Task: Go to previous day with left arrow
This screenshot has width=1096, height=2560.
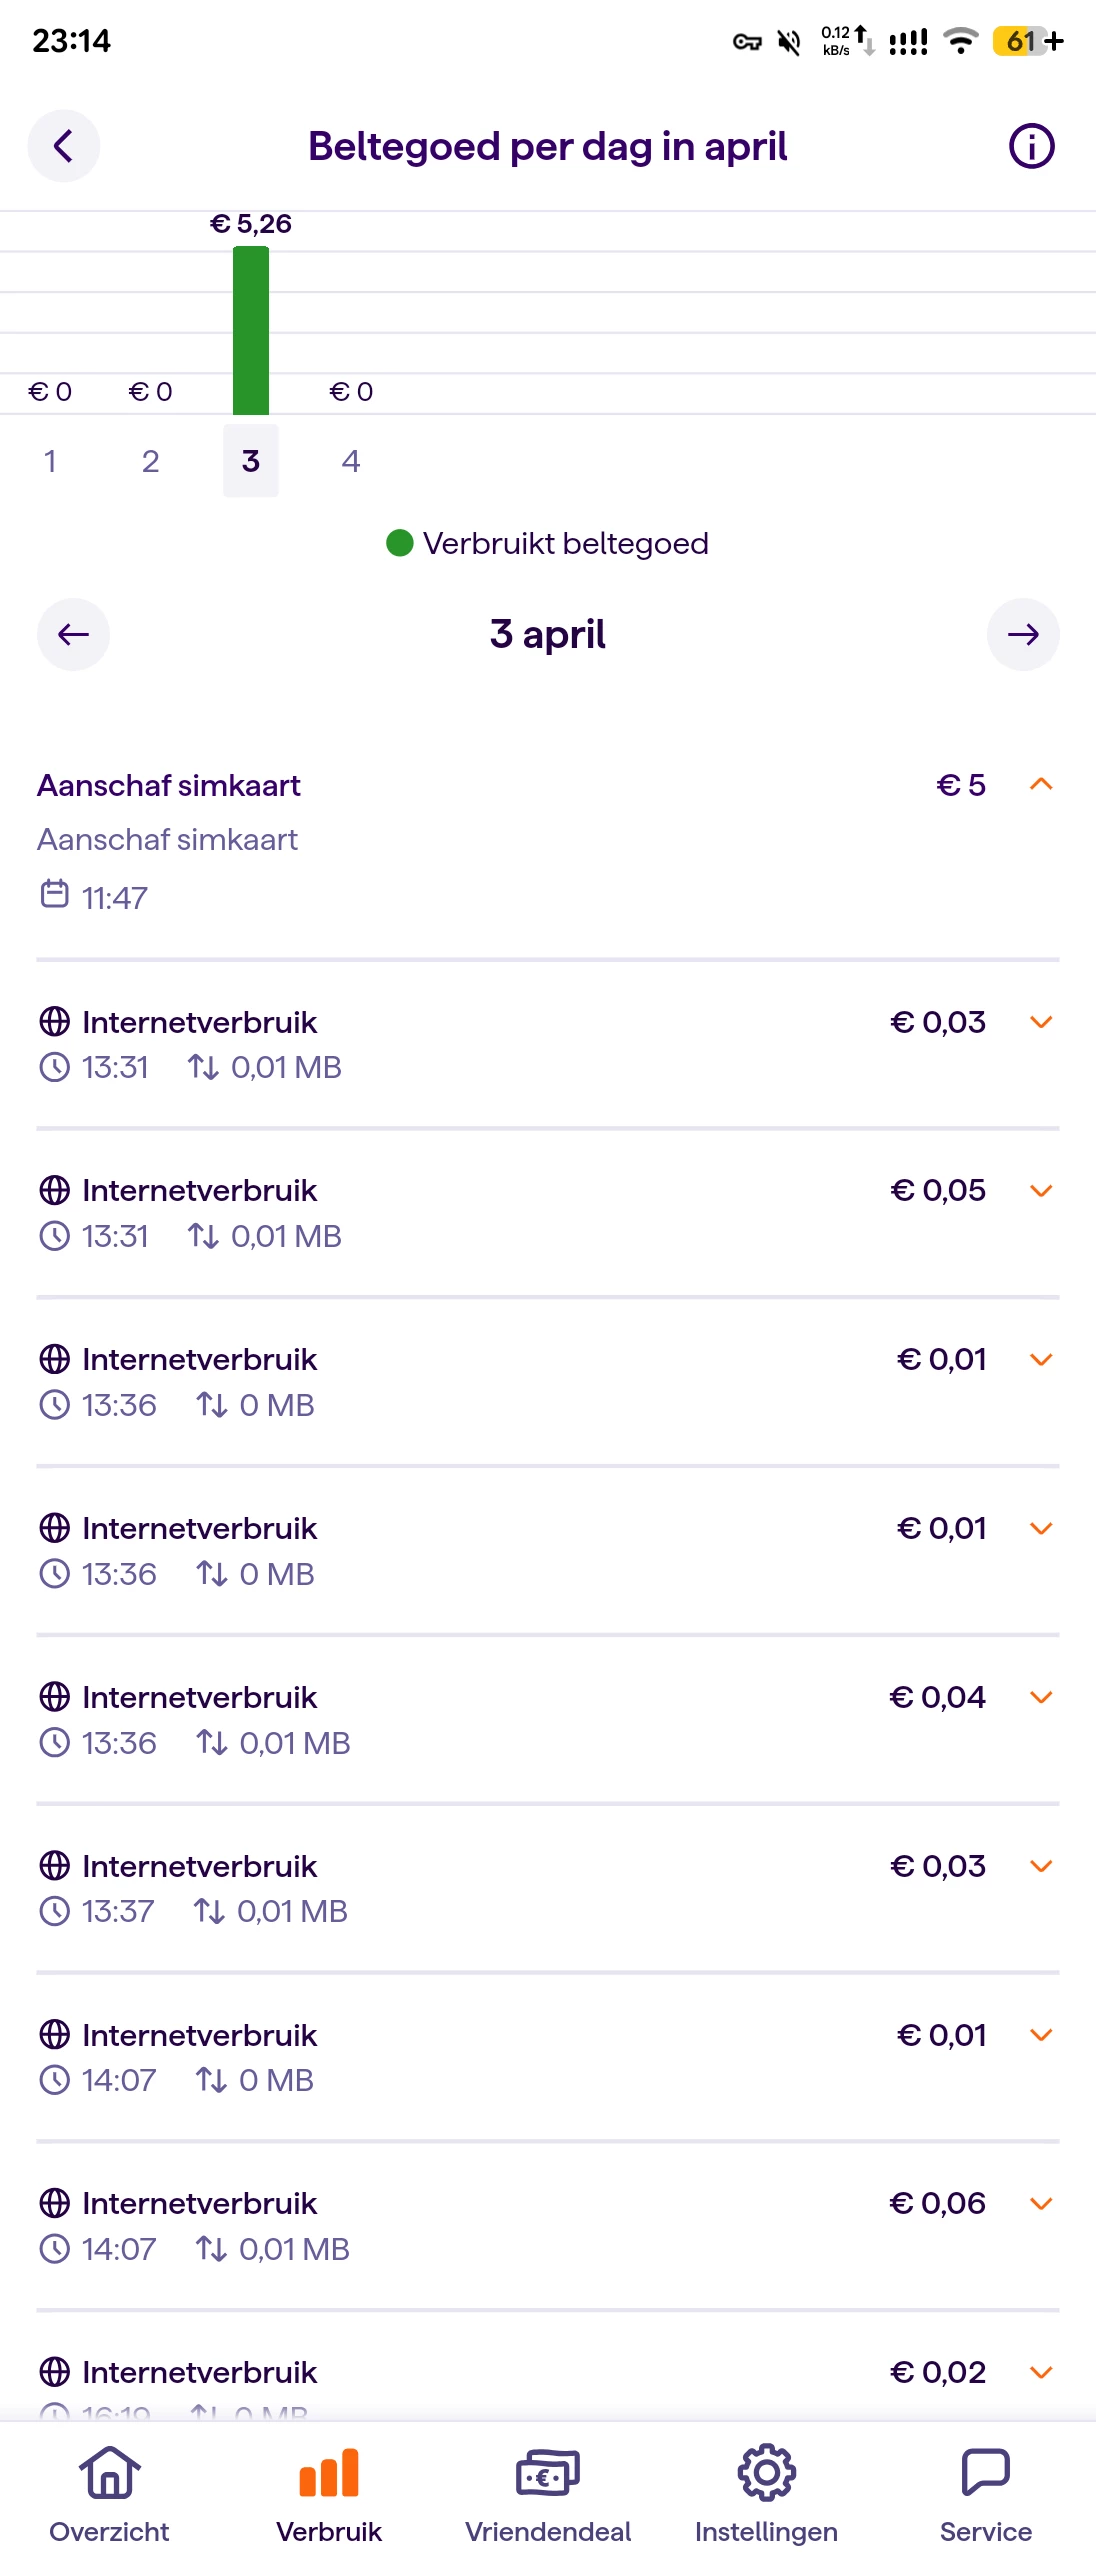Action: tap(73, 634)
